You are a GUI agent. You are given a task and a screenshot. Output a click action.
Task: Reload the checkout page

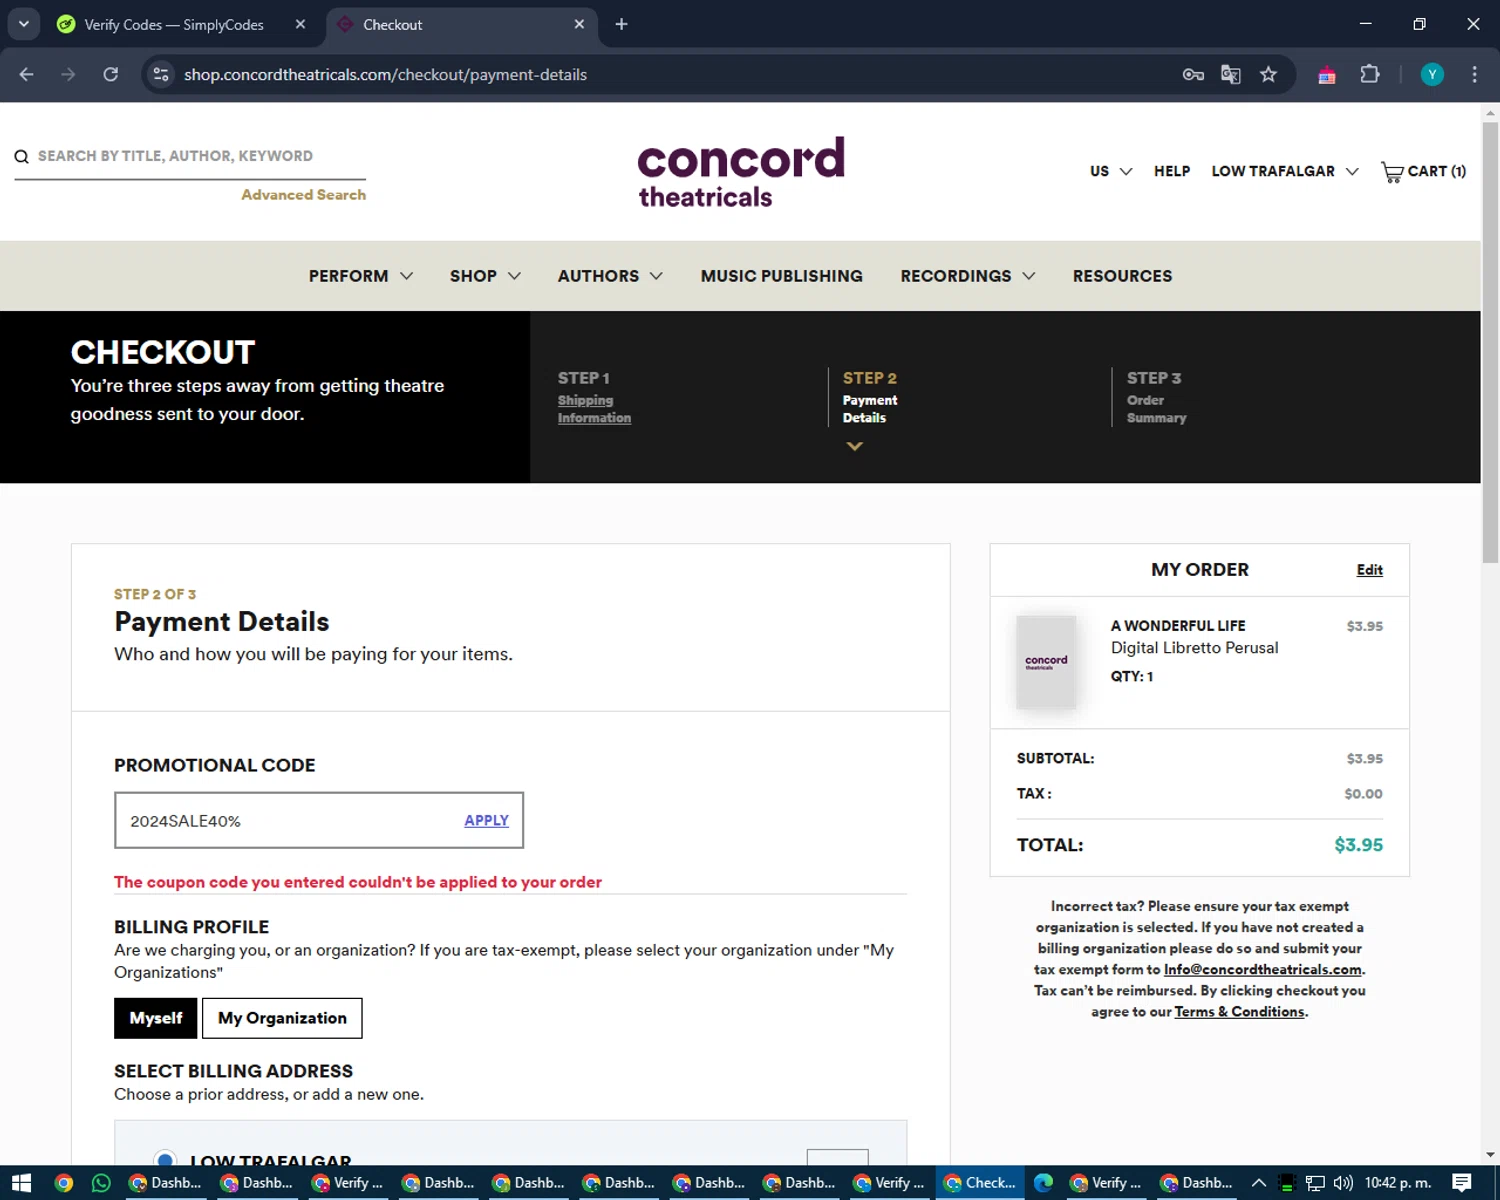coord(111,74)
